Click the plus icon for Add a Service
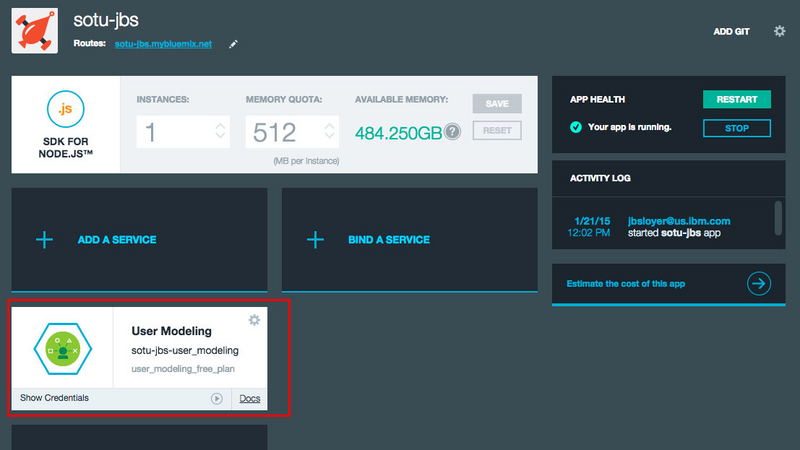The width and height of the screenshot is (800, 450). coord(44,240)
